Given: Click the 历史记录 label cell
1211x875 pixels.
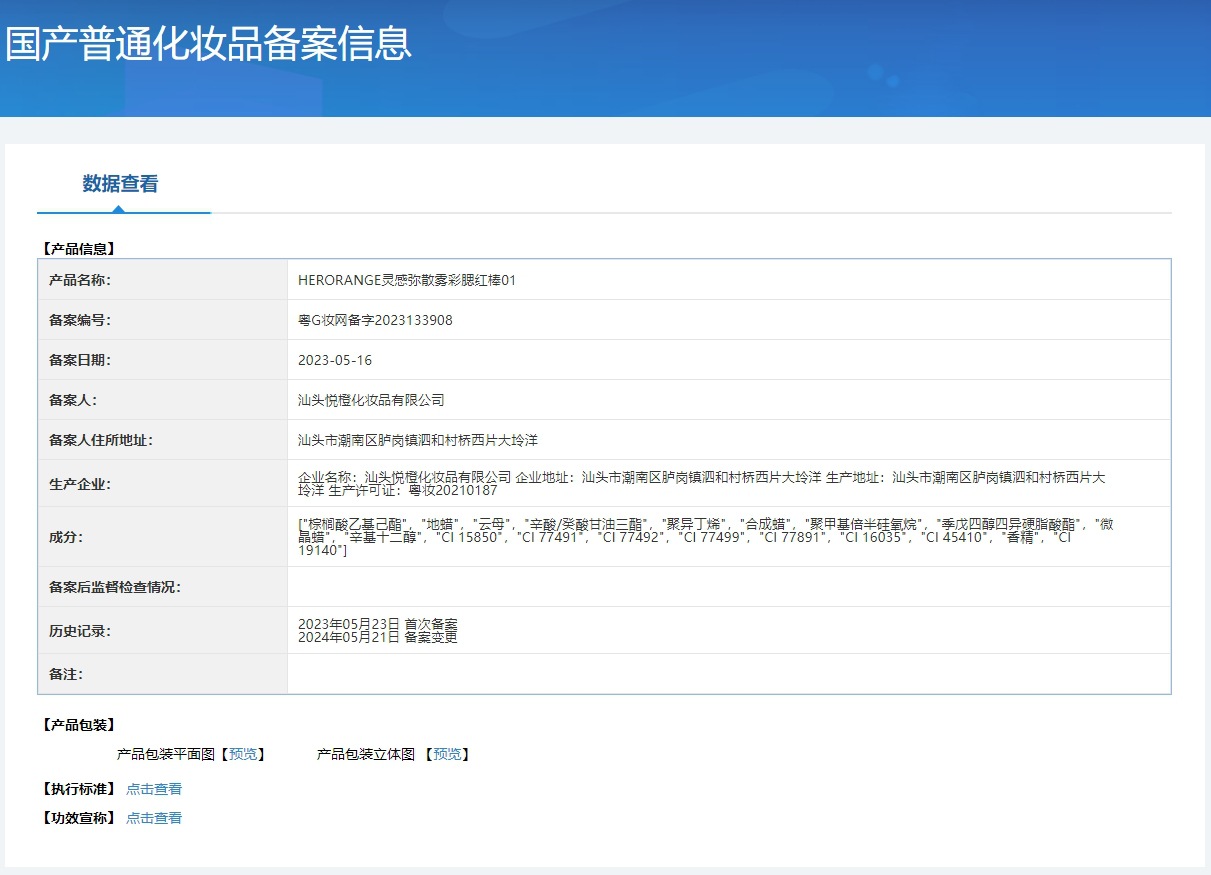Looking at the screenshot, I should 163,631.
